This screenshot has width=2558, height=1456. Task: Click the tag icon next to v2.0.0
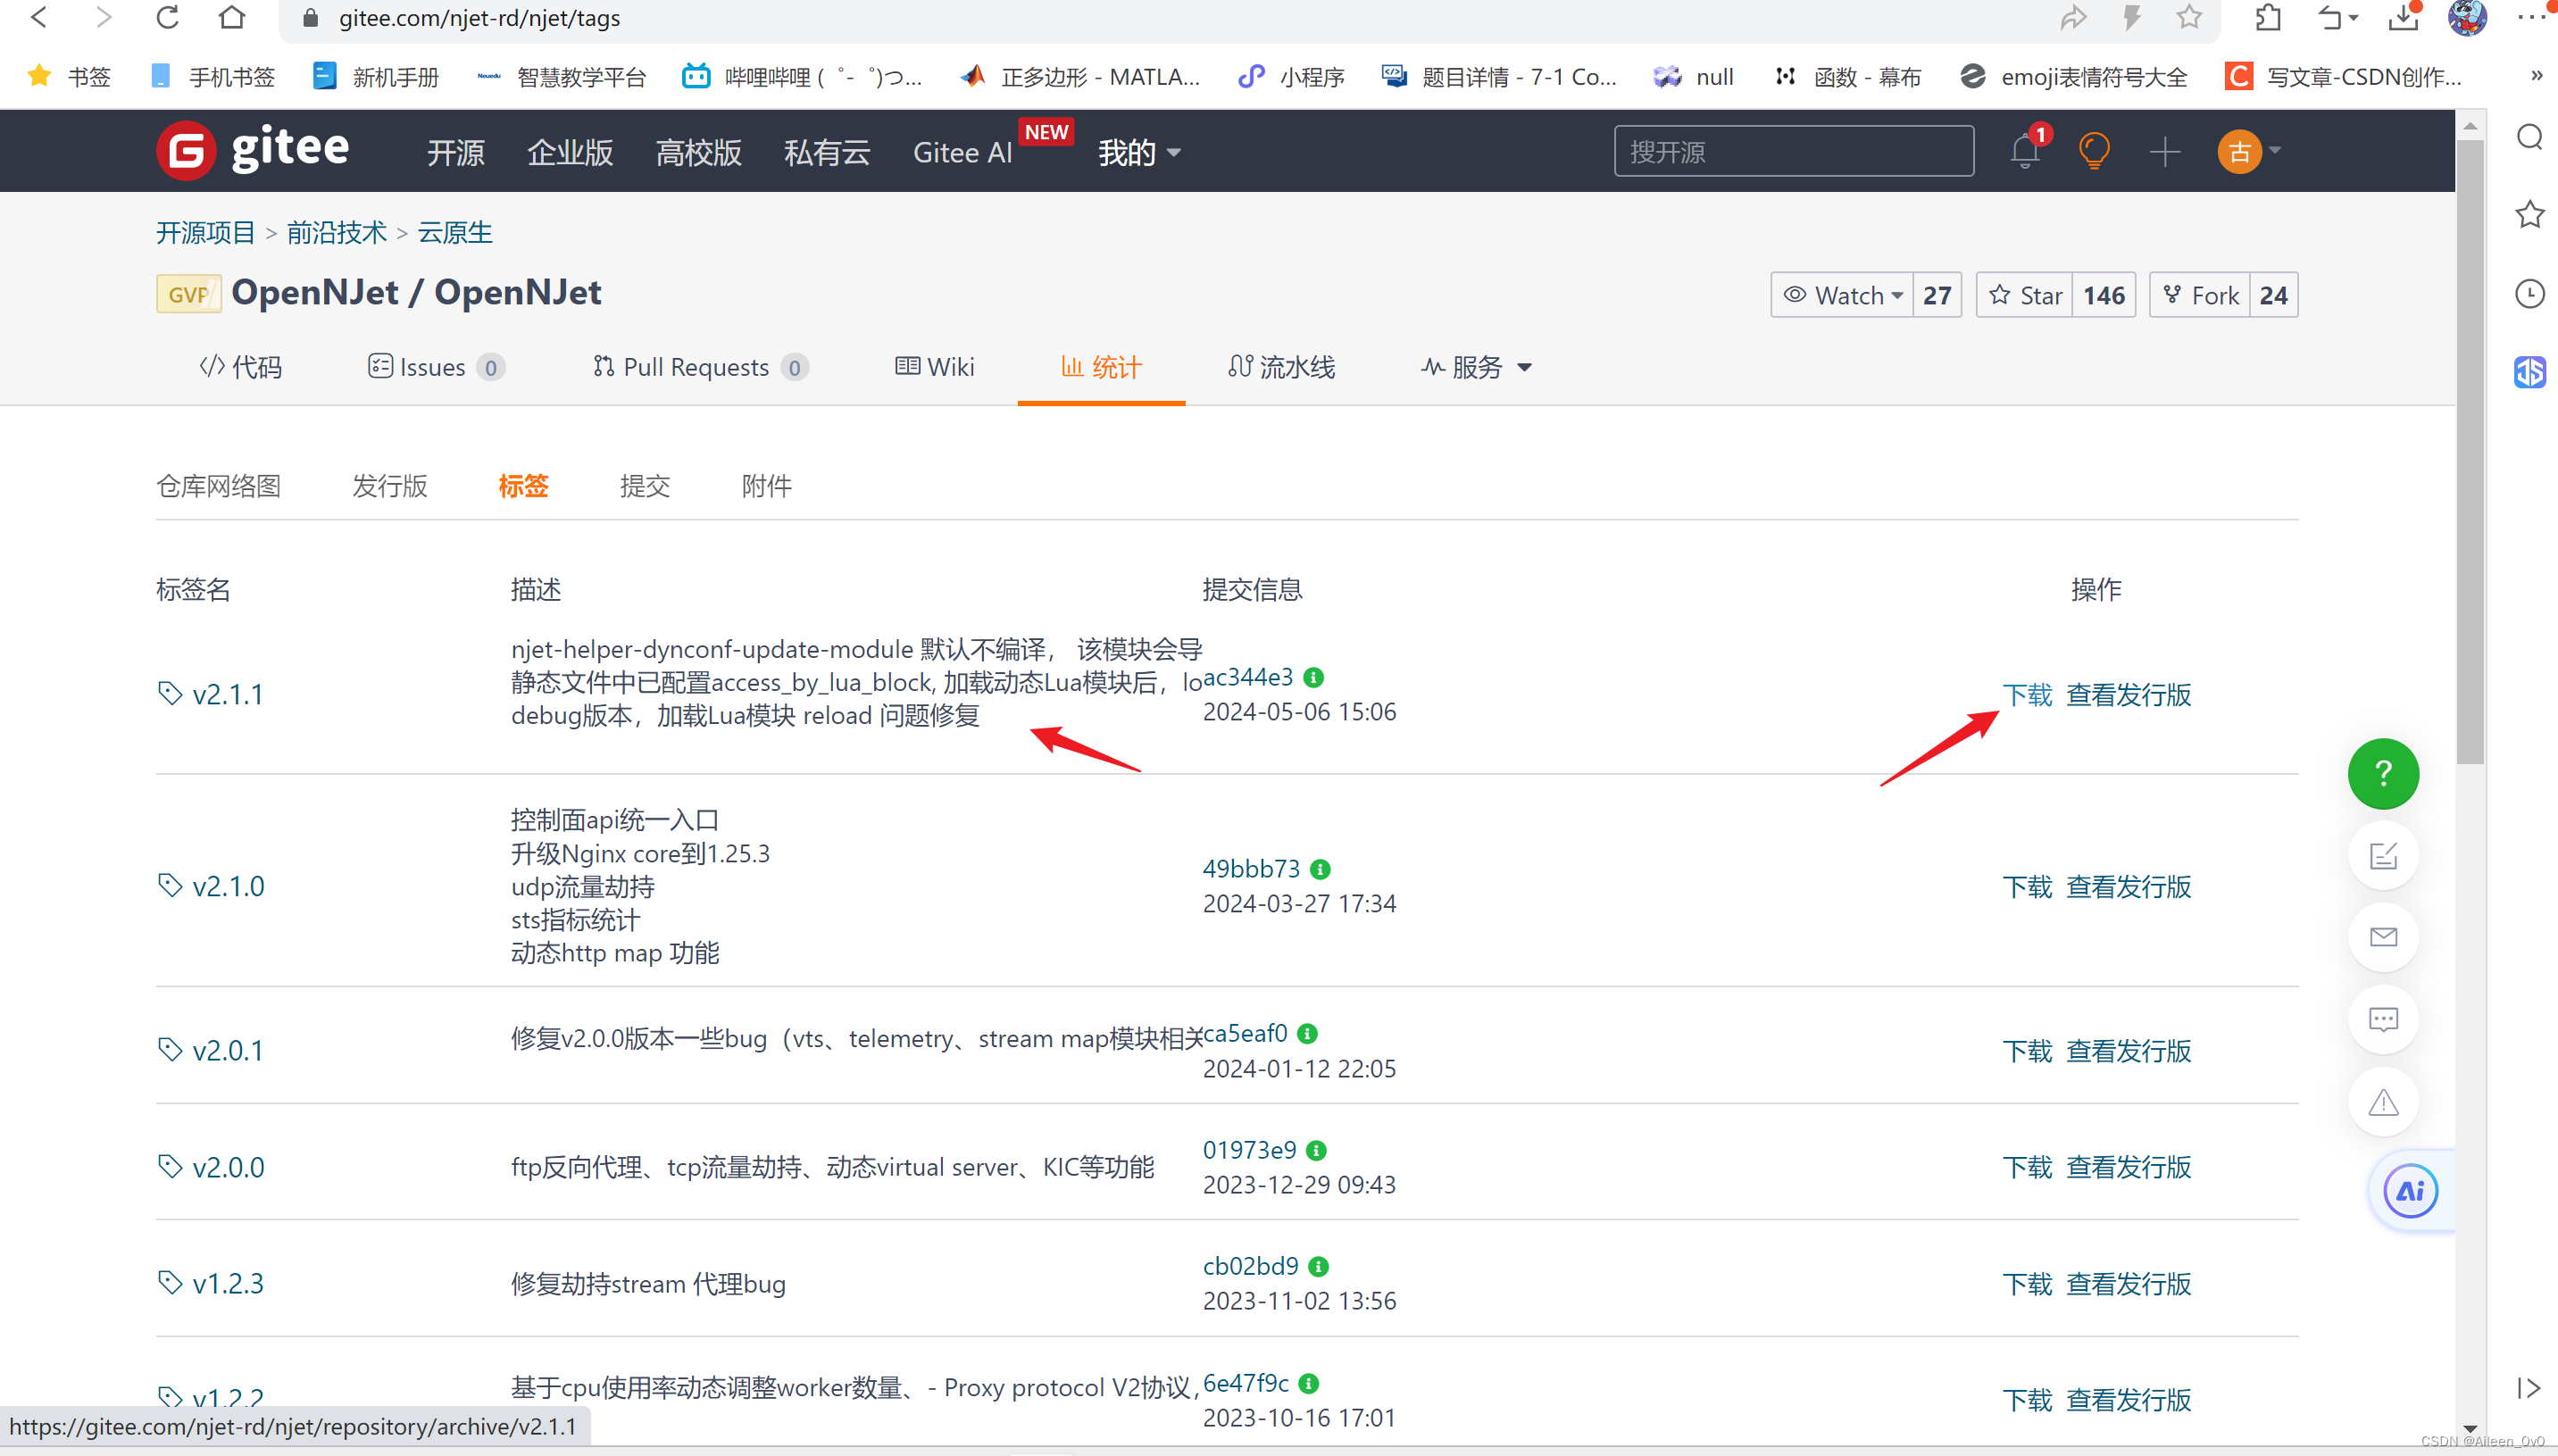click(x=167, y=1166)
